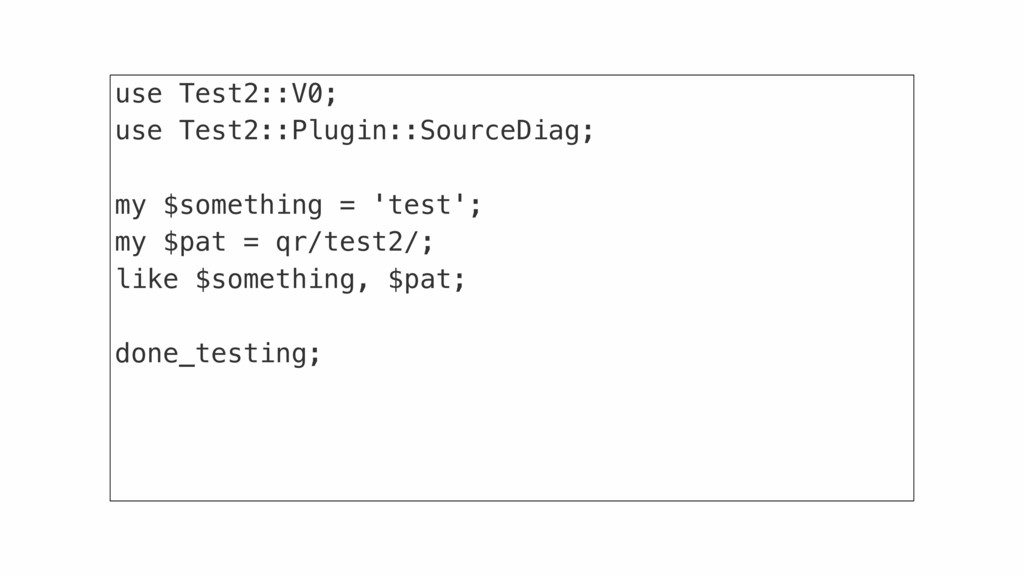
Task: Click empty area below done_testing in code box
Action: [511, 434]
